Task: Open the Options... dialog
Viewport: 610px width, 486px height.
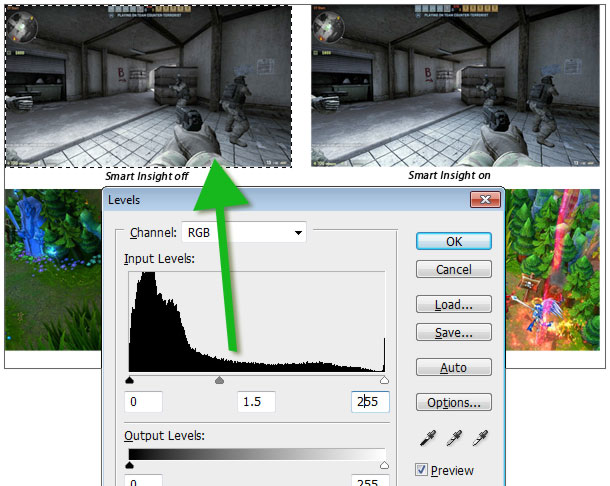Action: (x=454, y=402)
